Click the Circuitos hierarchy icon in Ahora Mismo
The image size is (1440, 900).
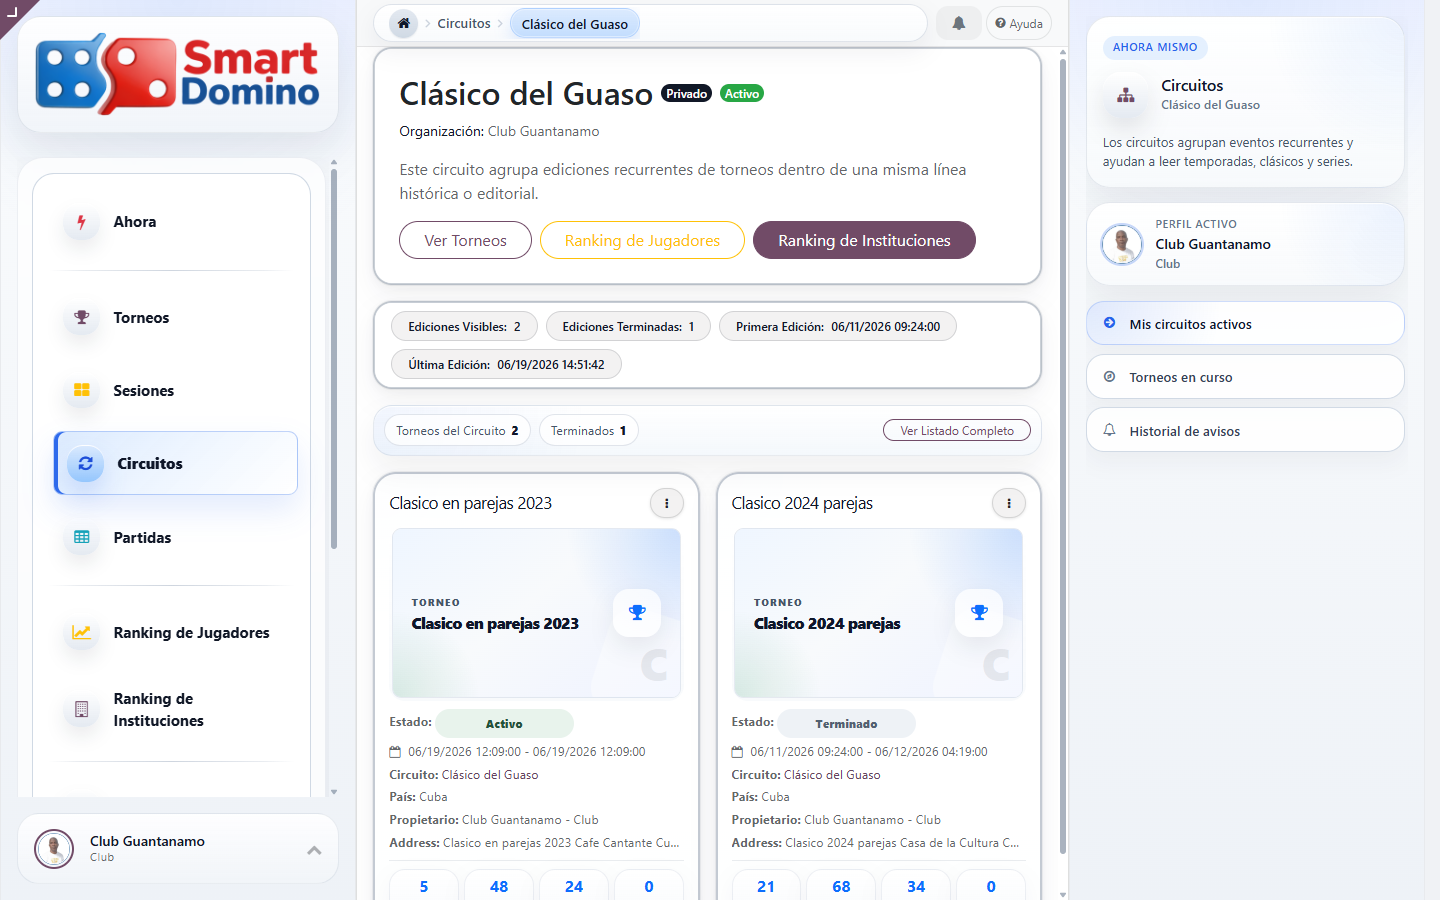pyautogui.click(x=1126, y=95)
